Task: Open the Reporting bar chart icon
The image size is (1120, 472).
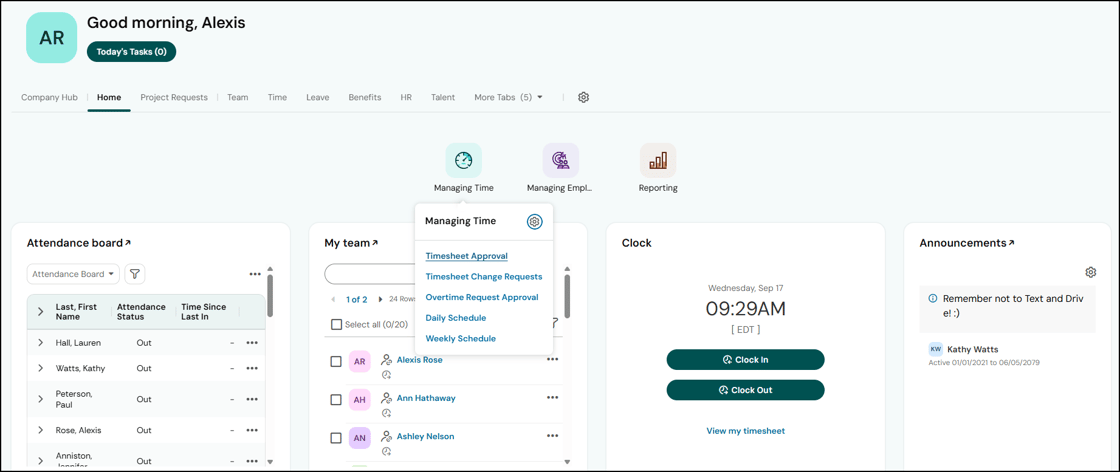Action: [657, 161]
